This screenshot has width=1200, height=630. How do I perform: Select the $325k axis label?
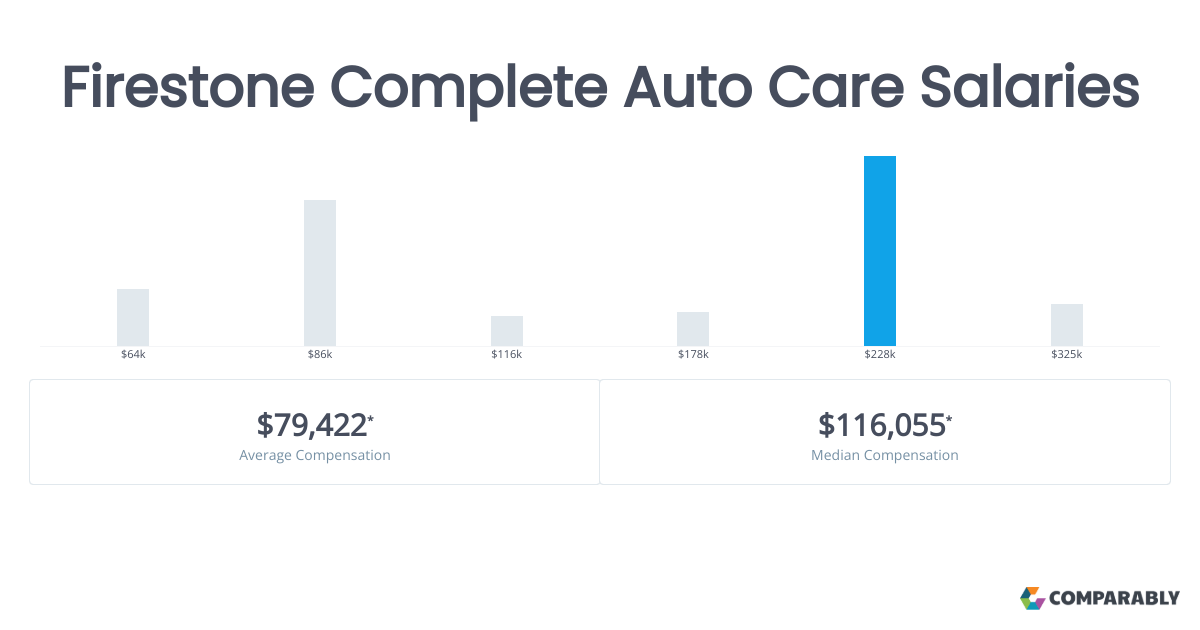tap(1067, 355)
